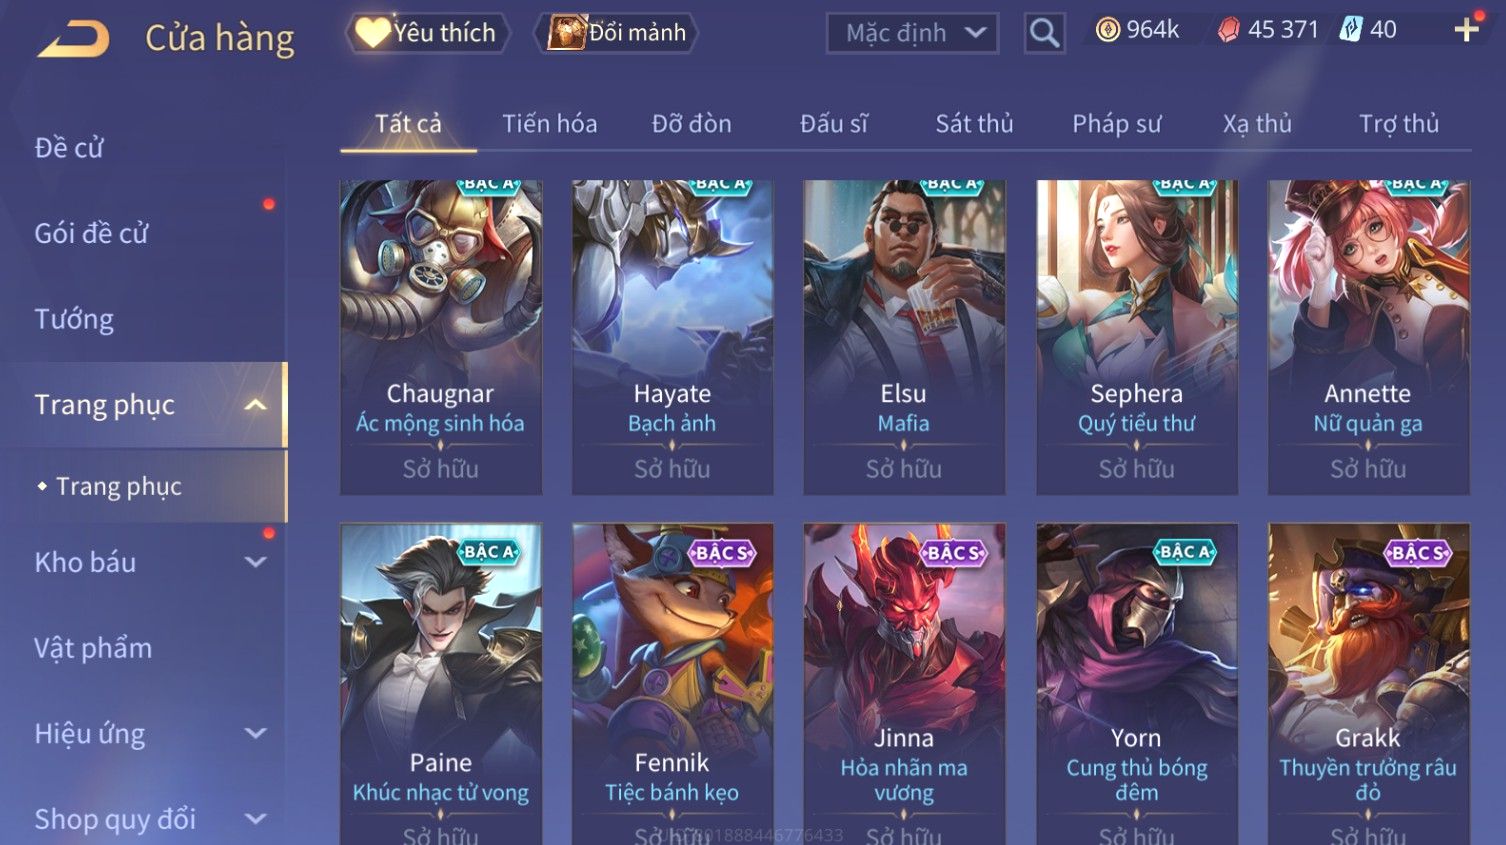Select Trang phục sub-item in sidebar
The height and width of the screenshot is (845, 1506).
[119, 486]
